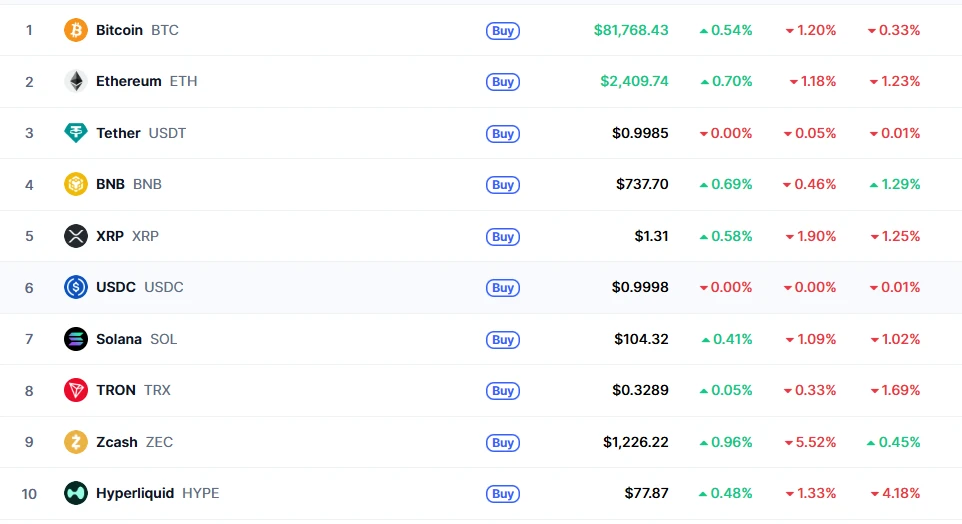
Task: Buy Ethereum using its Buy button
Action: click(x=503, y=82)
